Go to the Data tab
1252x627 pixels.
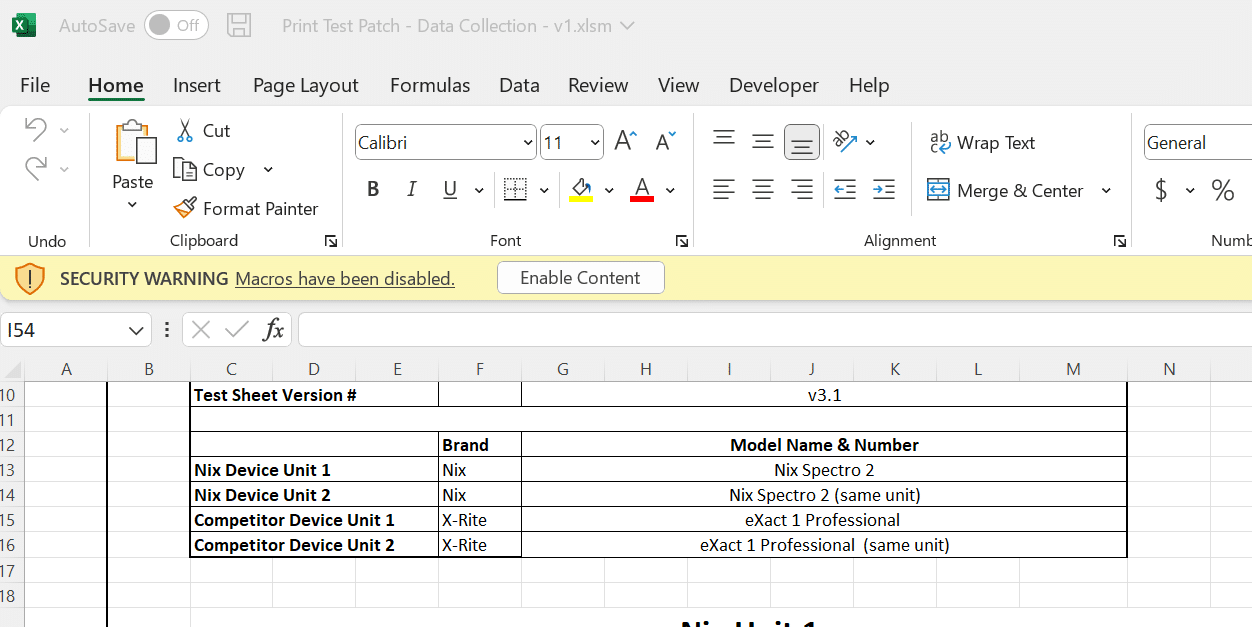click(519, 86)
